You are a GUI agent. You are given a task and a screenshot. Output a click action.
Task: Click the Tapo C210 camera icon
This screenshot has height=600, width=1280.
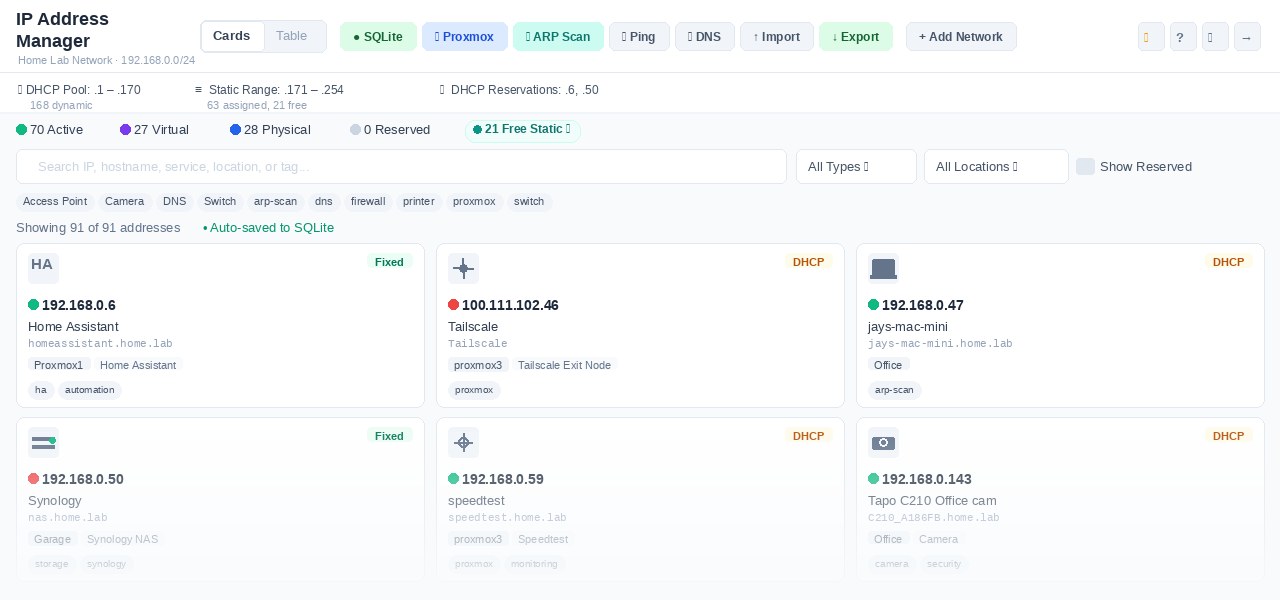point(883,442)
